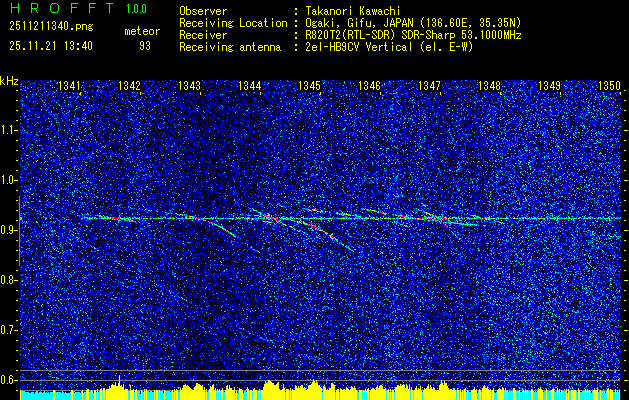Screen dimensions: 629x400
Task: Click time marker 1350
Action: [610, 86]
